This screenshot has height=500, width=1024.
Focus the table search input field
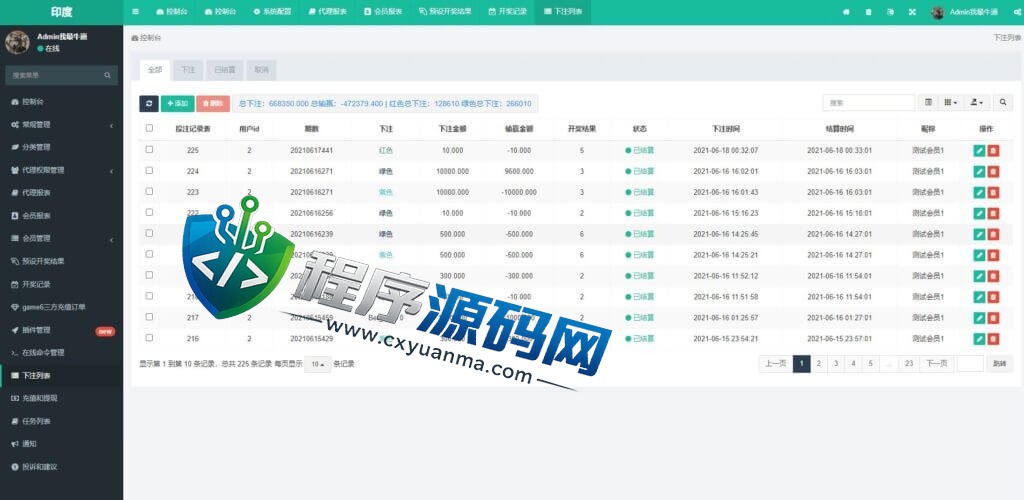point(869,102)
